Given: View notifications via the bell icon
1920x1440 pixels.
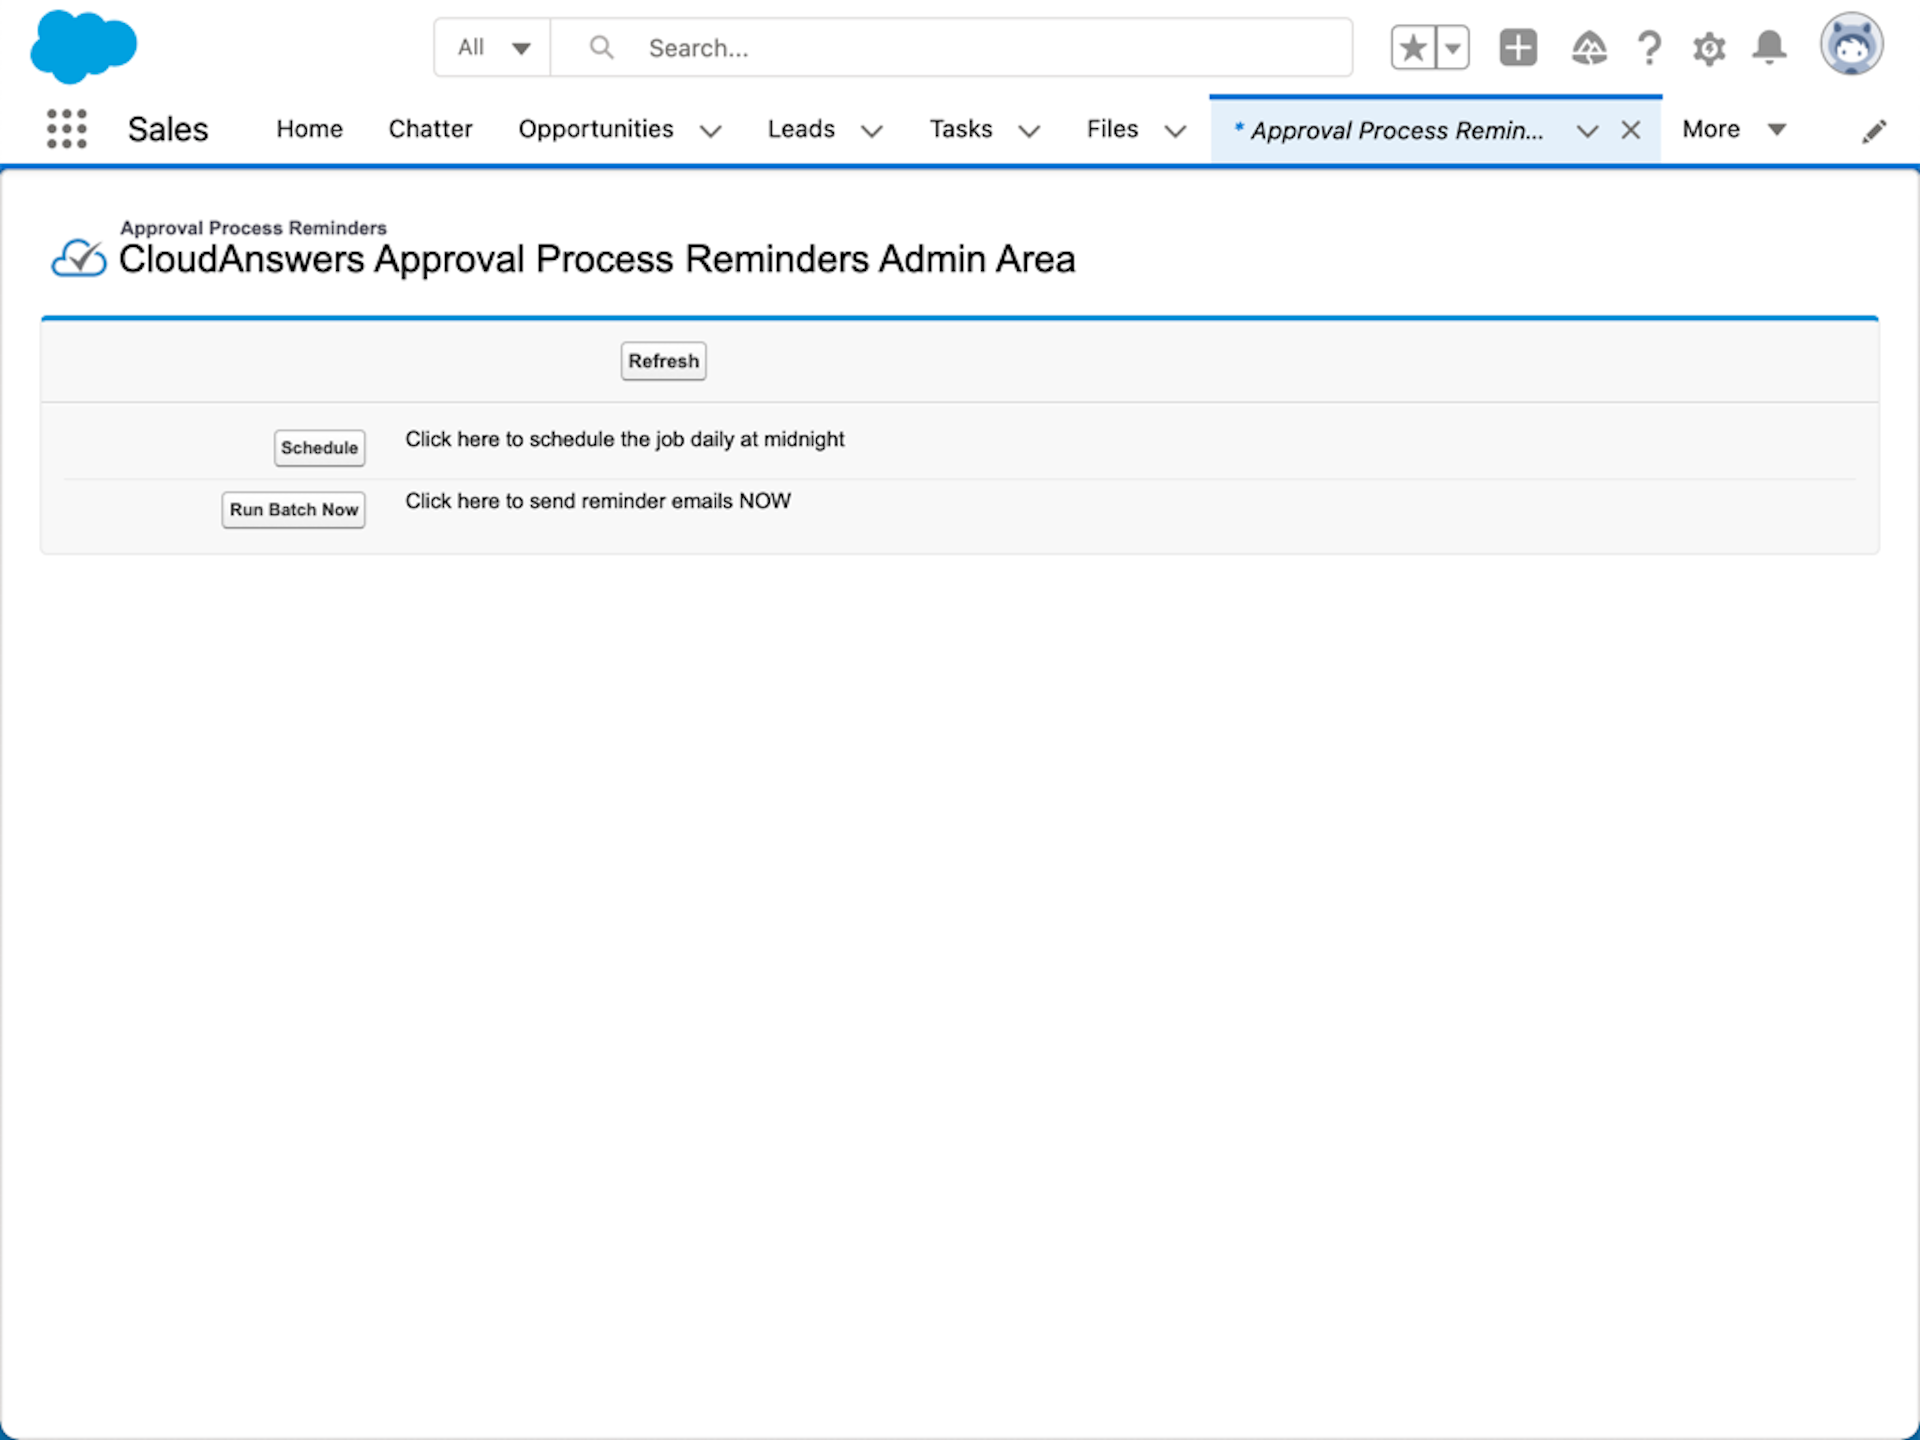Looking at the screenshot, I should tap(1769, 48).
